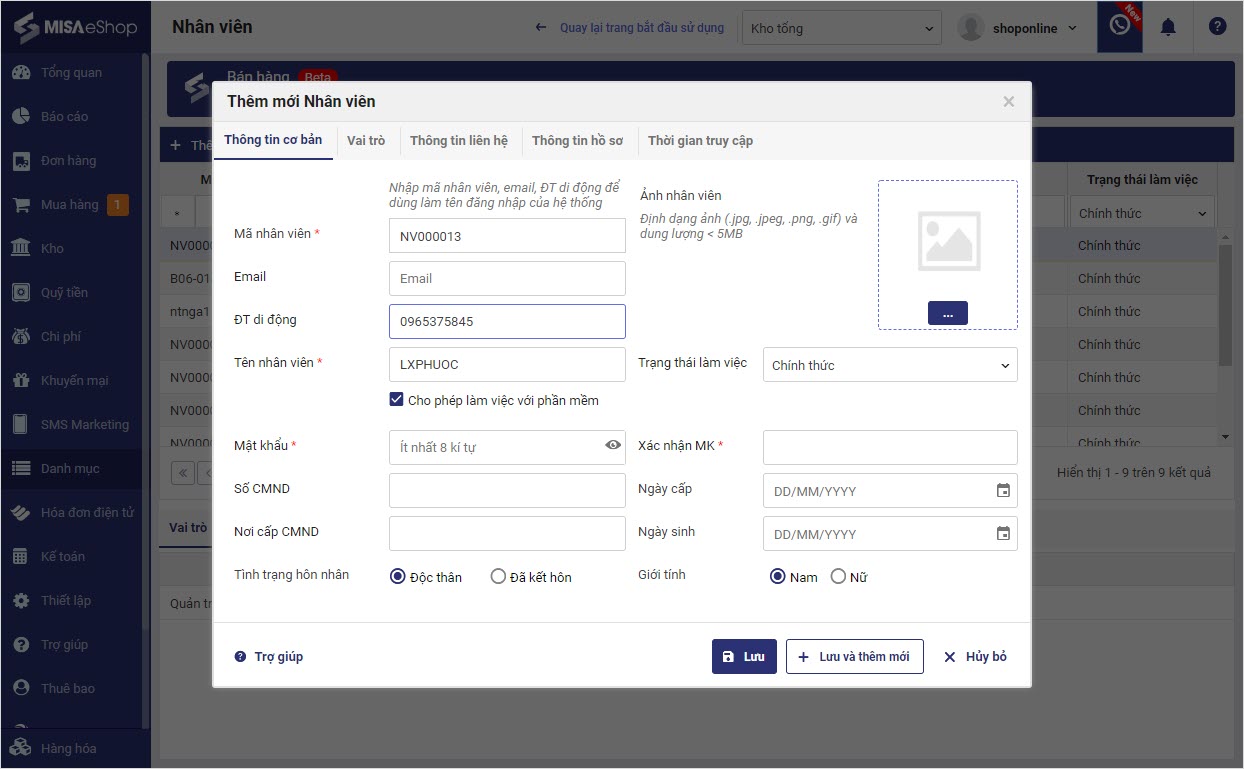Image resolution: width=1244 pixels, height=769 pixels.
Task: Focus the Mã nhân viên field
Action: point(507,236)
